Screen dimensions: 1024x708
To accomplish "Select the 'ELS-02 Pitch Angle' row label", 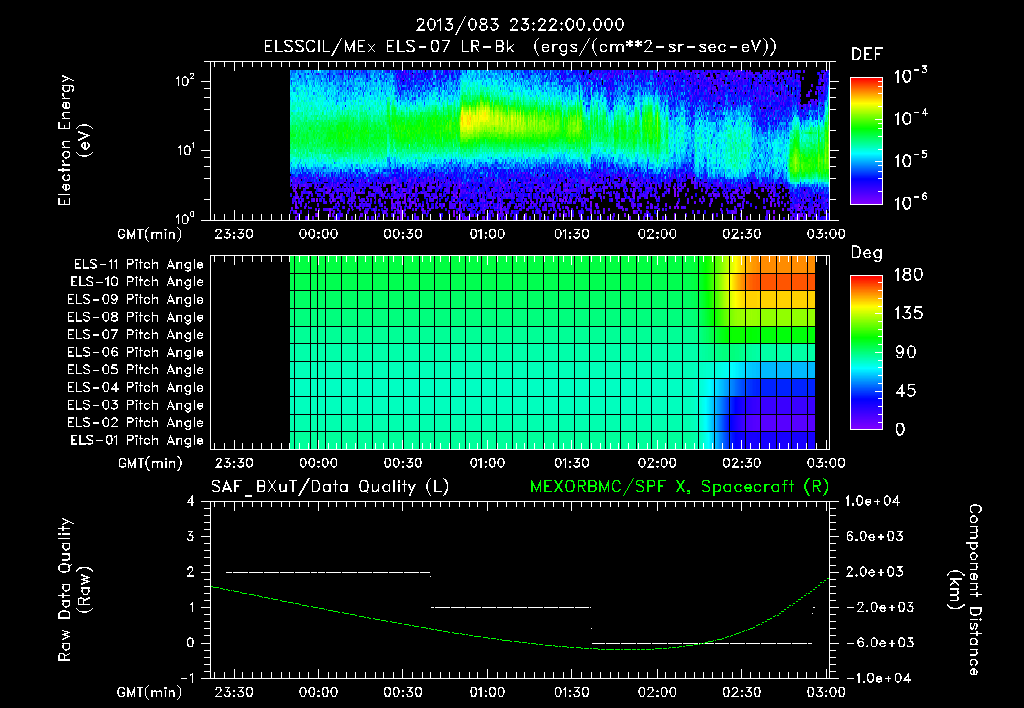I will tap(136, 423).
